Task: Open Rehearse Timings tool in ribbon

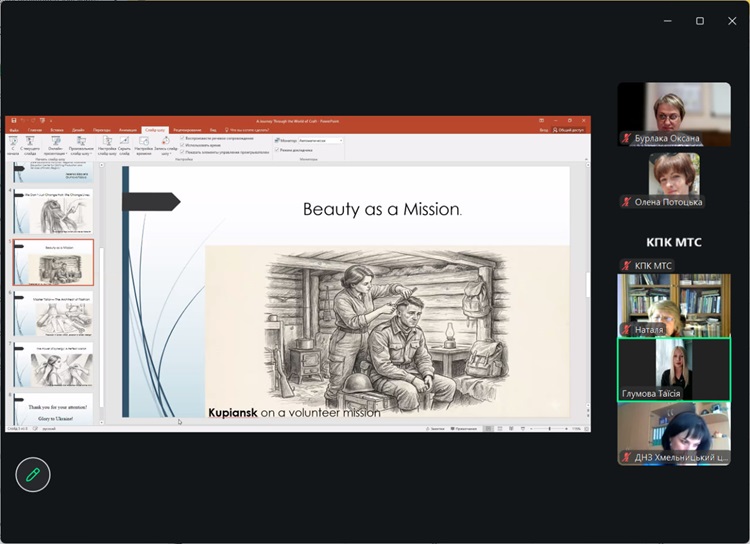Action: [x=143, y=141]
